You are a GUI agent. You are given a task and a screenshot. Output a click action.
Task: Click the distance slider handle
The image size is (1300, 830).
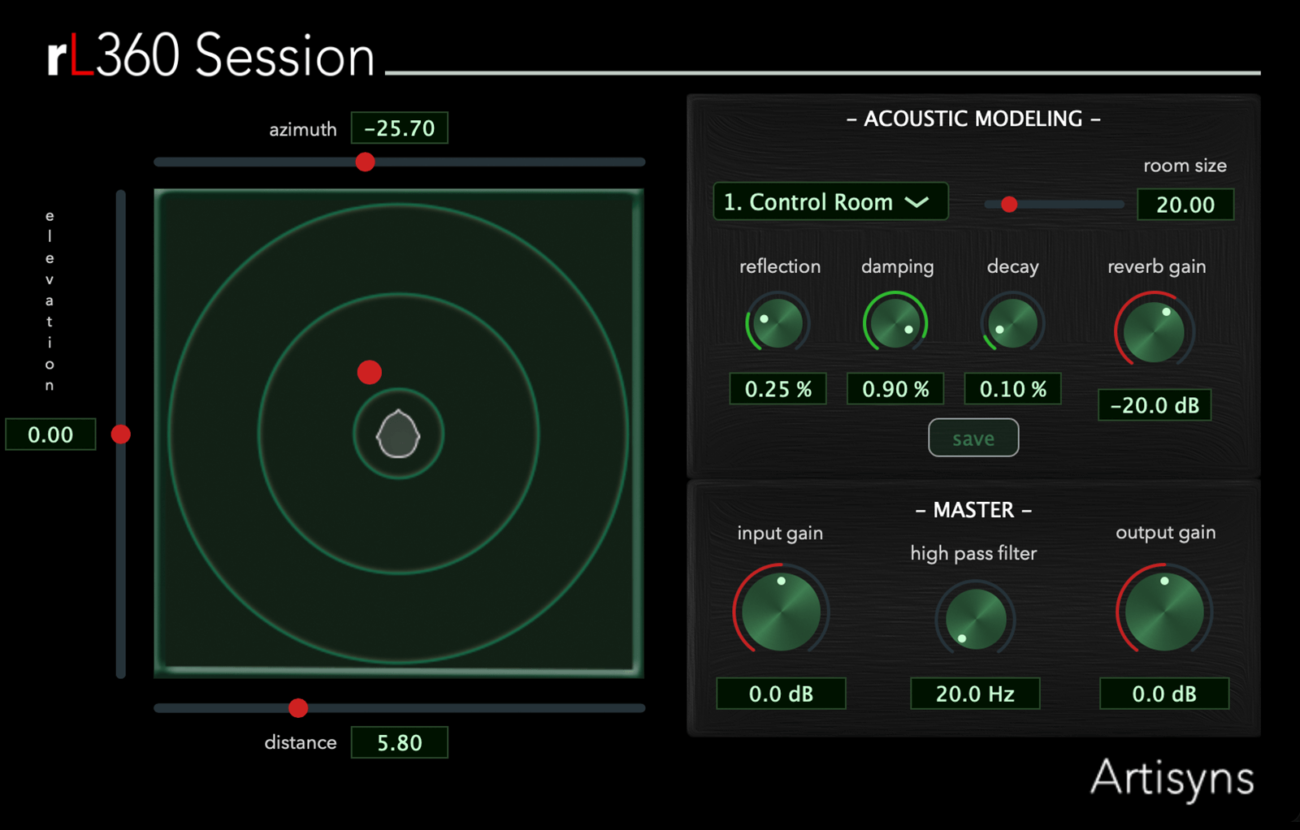point(298,708)
